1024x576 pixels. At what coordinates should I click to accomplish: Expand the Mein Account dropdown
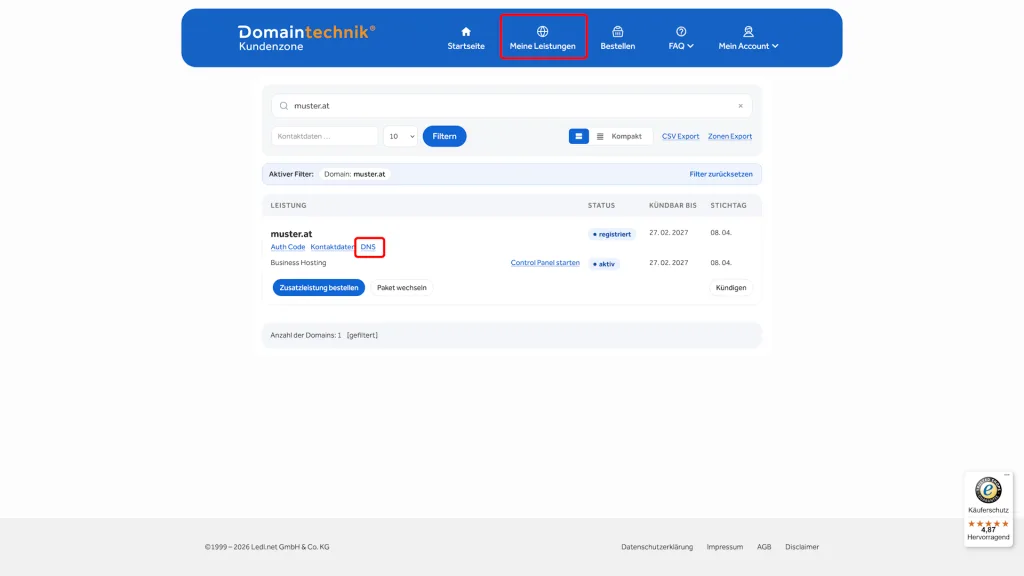[748, 39]
